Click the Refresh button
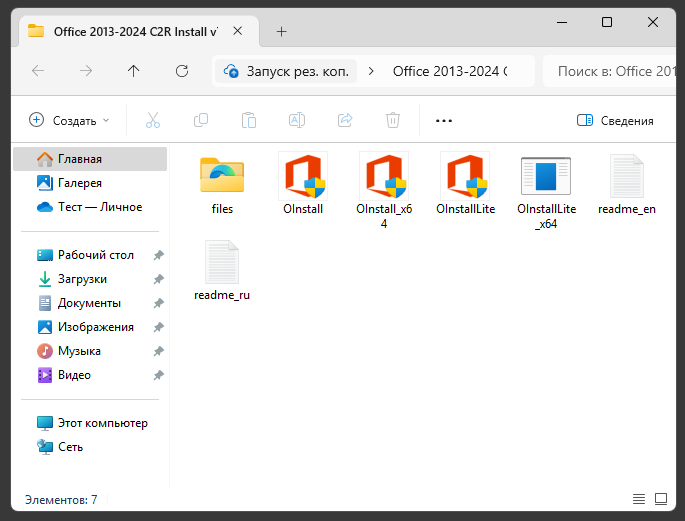The image size is (685, 521). point(182,71)
